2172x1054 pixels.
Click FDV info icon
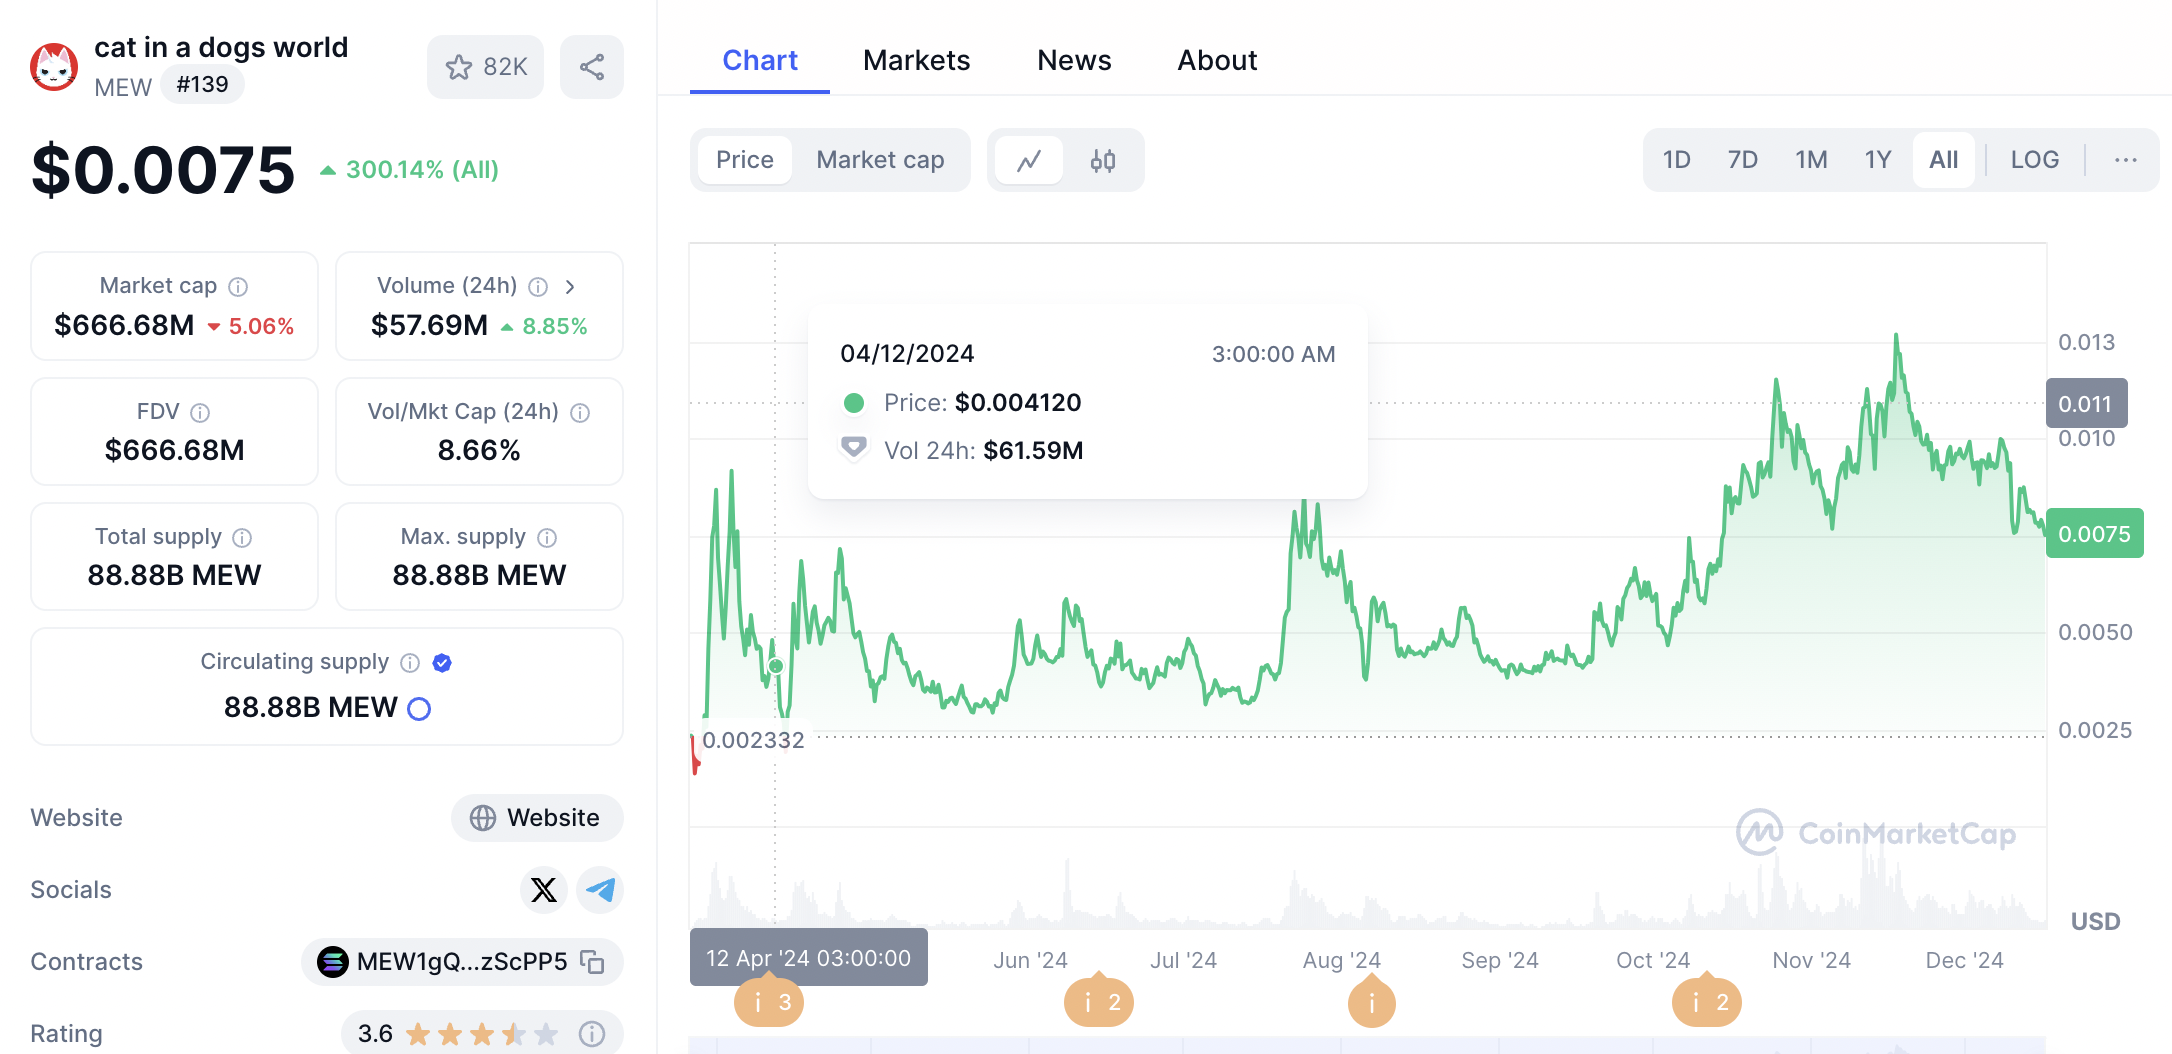click(x=200, y=413)
